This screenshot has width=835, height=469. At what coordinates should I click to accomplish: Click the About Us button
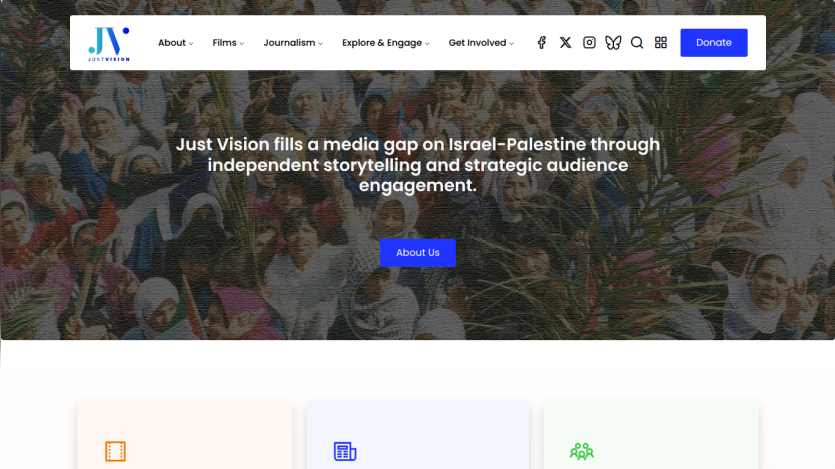click(418, 253)
